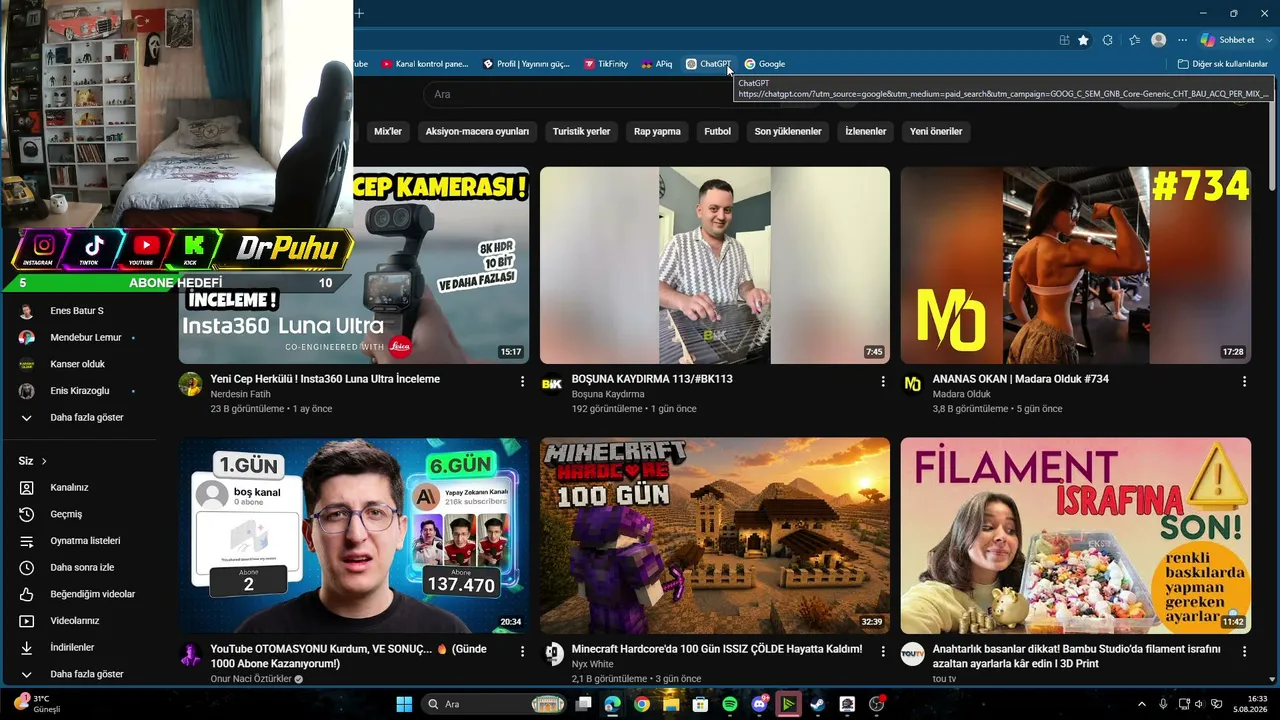Open the TikFinity bookmark
The image size is (1280, 720).
(606, 64)
